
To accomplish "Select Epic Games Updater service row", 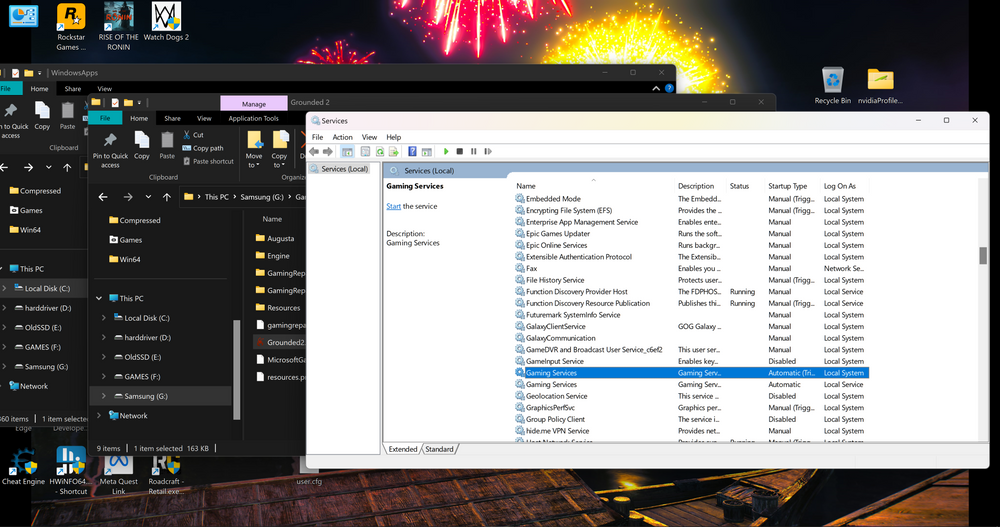I will point(691,234).
